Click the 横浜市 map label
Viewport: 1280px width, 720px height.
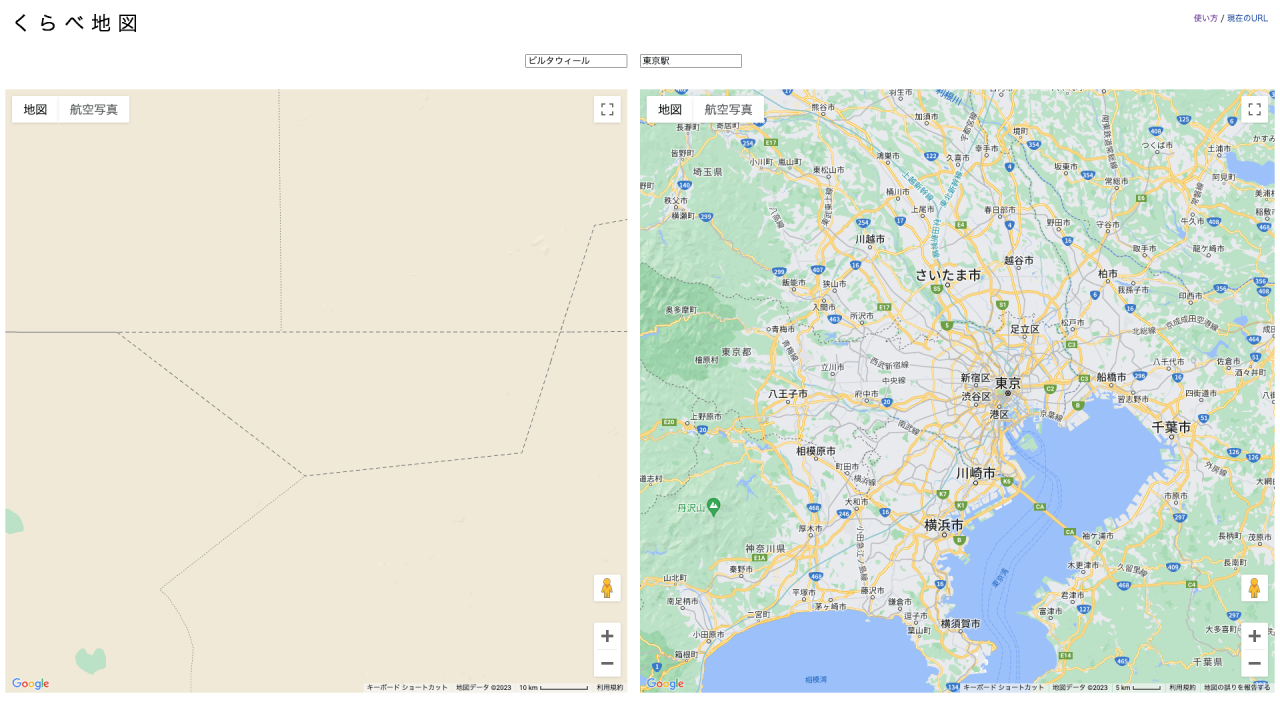943,524
